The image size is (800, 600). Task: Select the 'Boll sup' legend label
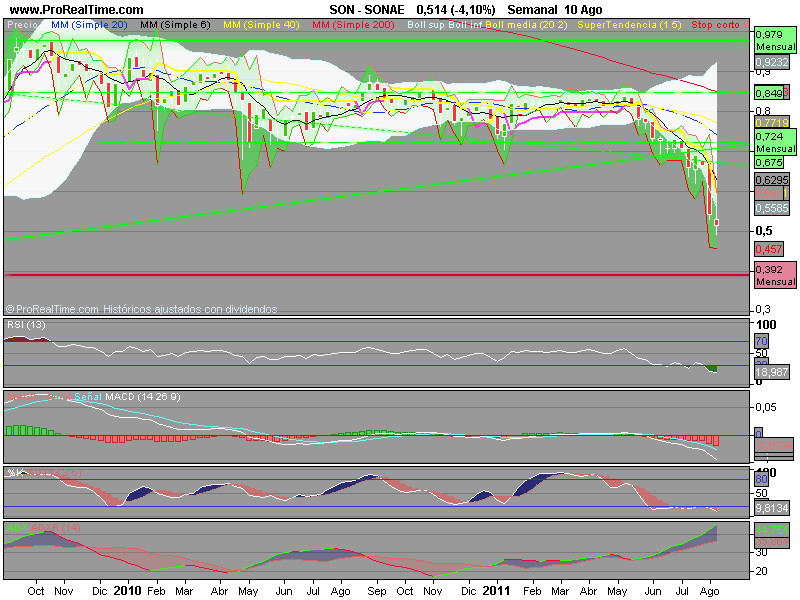[426, 24]
